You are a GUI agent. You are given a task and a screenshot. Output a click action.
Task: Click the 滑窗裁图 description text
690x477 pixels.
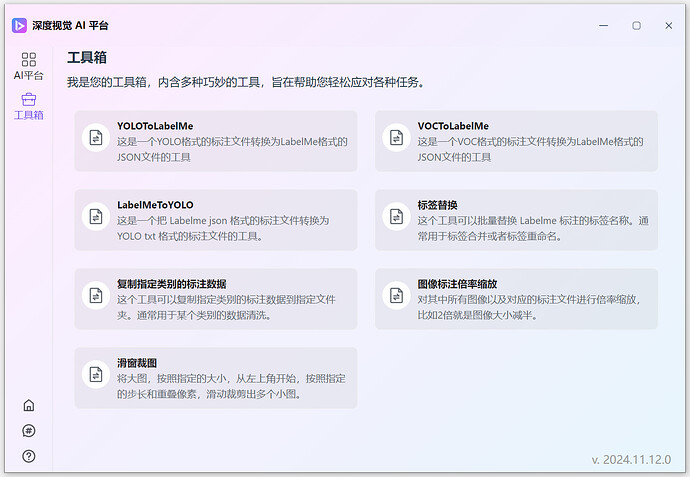click(231, 386)
